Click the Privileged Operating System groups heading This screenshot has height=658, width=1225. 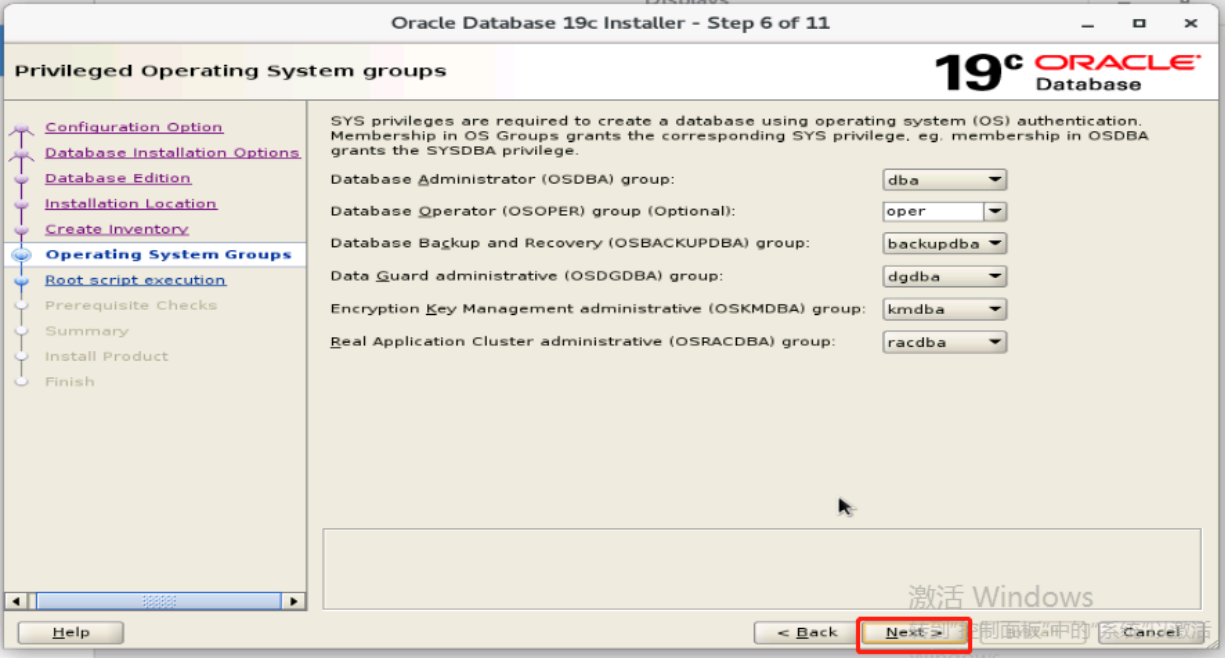coord(231,72)
